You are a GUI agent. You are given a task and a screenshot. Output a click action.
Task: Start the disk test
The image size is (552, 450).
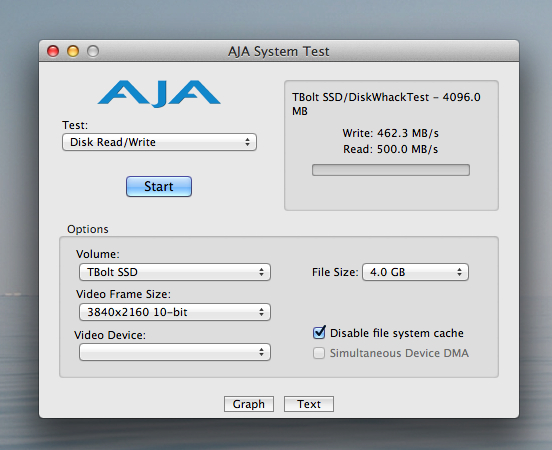coord(159,186)
